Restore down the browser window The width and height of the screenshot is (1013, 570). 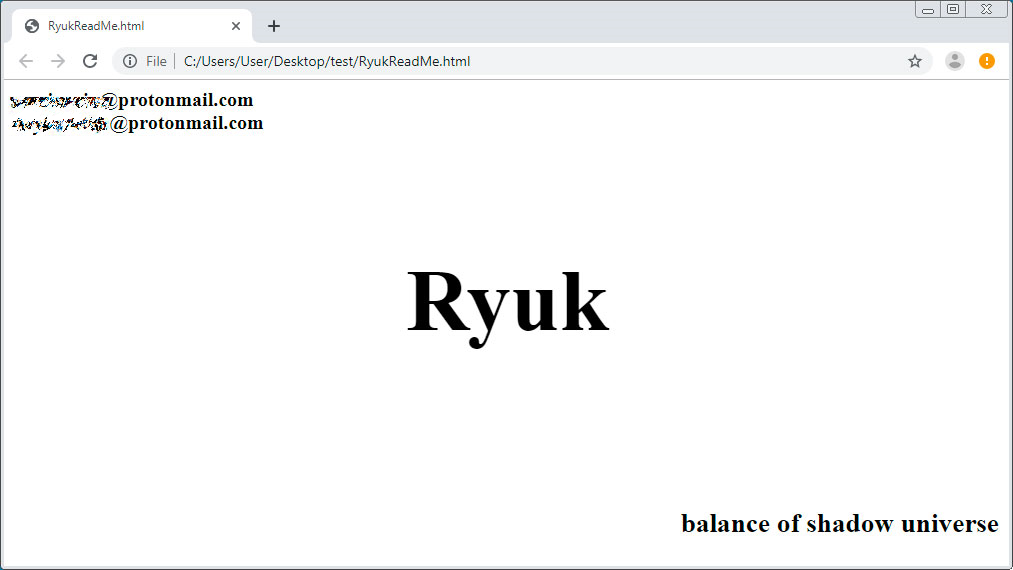coord(953,9)
